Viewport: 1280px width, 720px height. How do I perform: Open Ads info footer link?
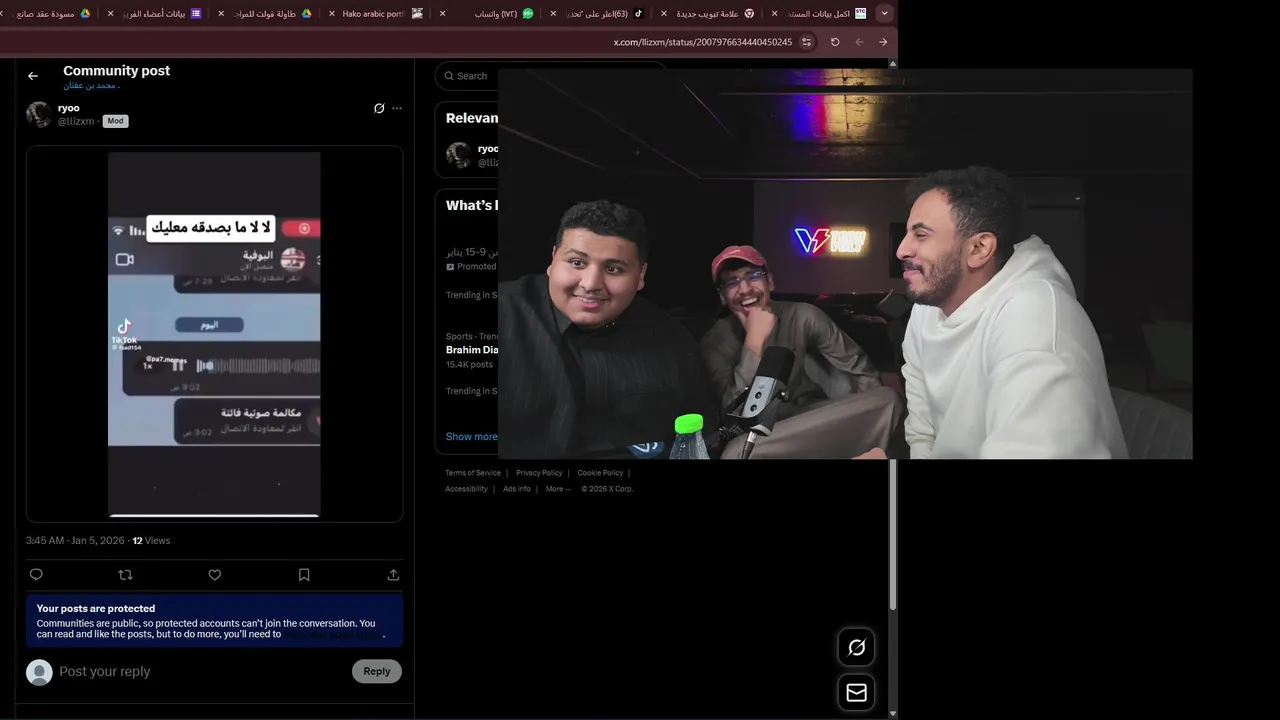[517, 489]
